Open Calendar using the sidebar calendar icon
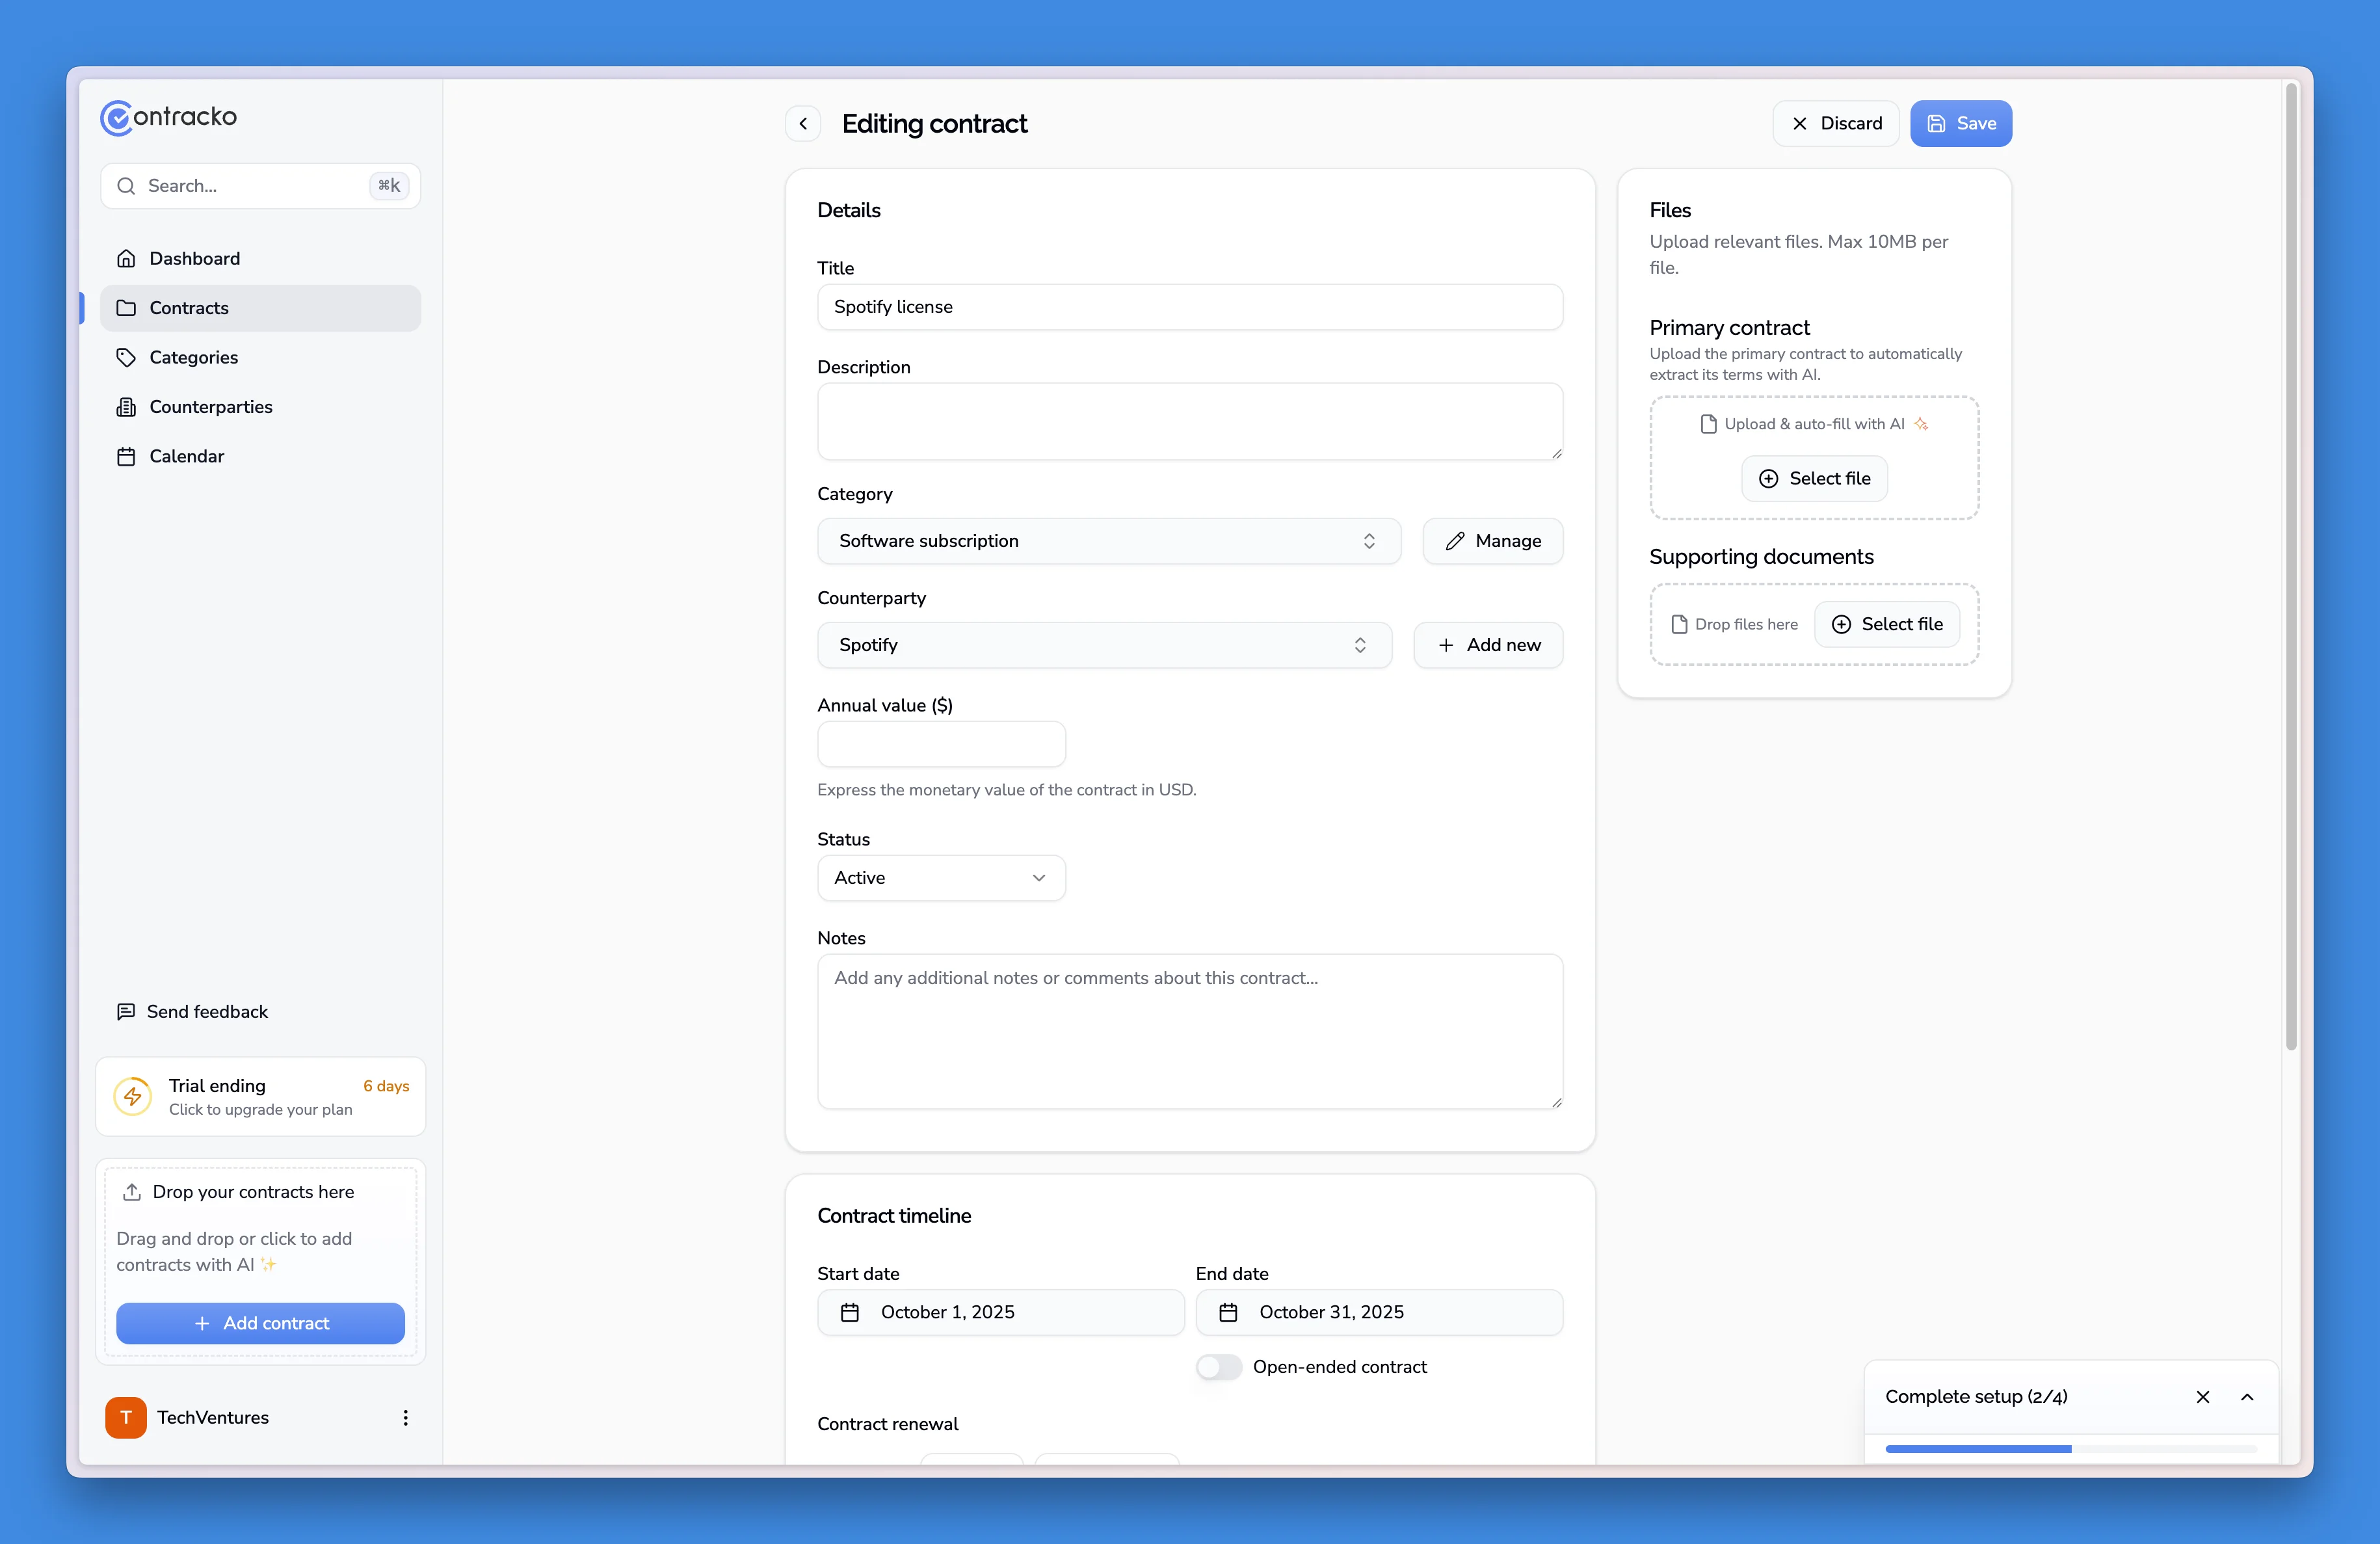2380x1544 pixels. tap(126, 456)
